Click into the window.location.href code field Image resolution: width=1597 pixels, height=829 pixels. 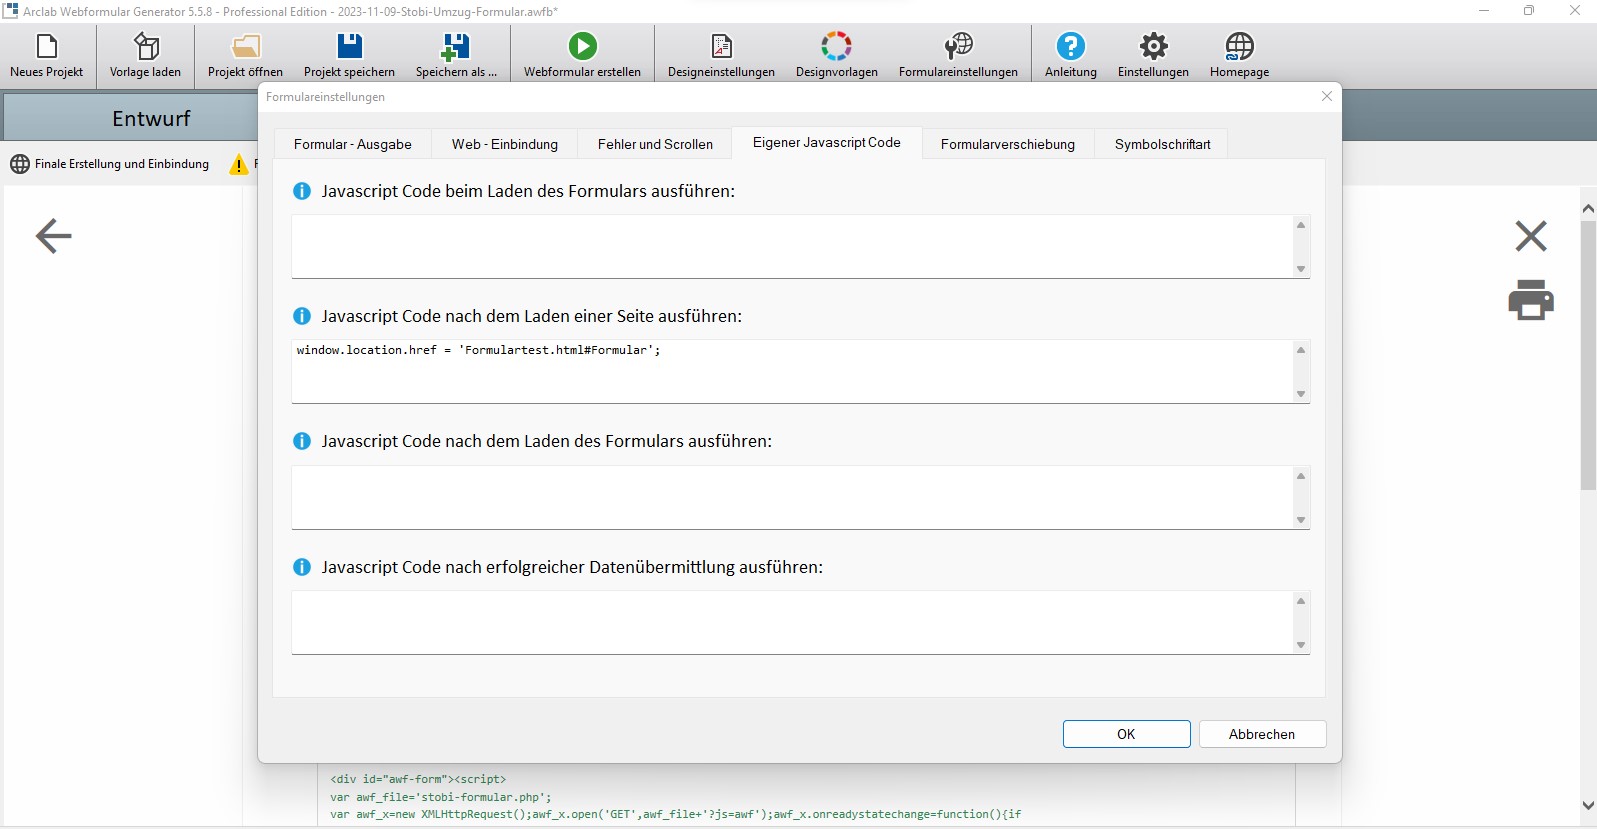[790, 371]
